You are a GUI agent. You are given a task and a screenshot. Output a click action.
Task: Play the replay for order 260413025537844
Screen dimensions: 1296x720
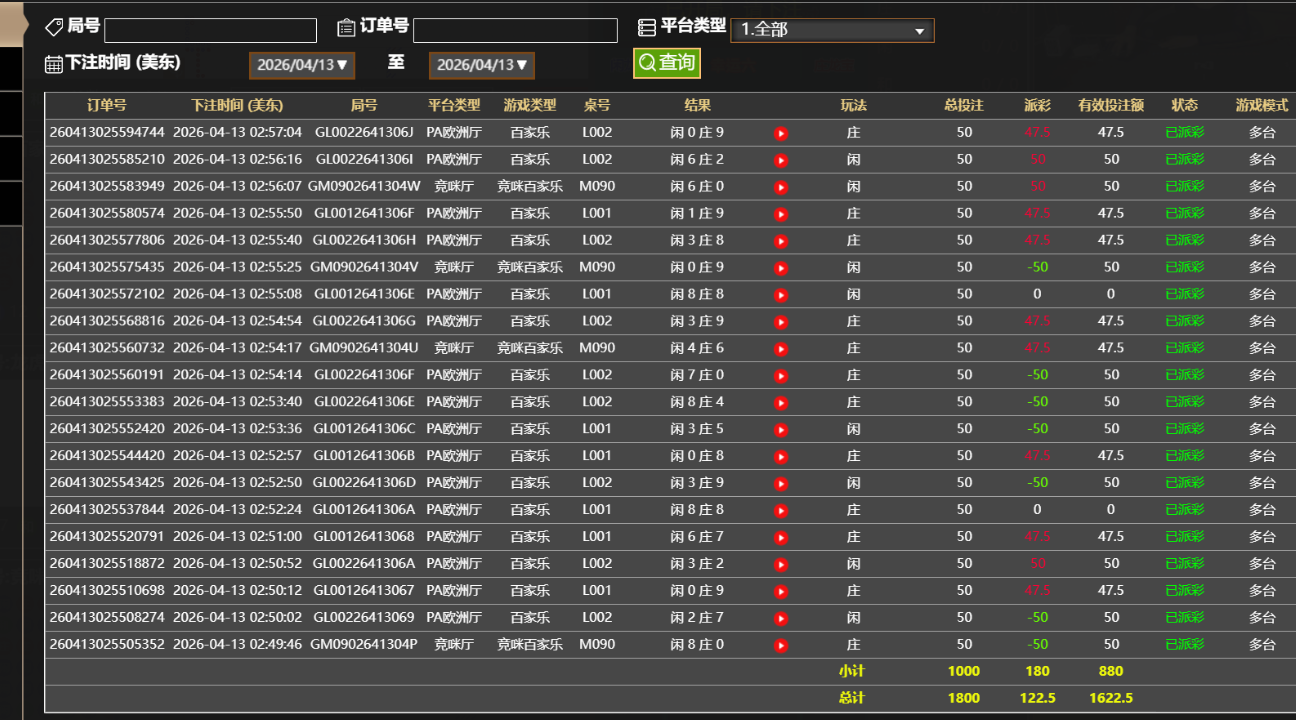point(781,509)
